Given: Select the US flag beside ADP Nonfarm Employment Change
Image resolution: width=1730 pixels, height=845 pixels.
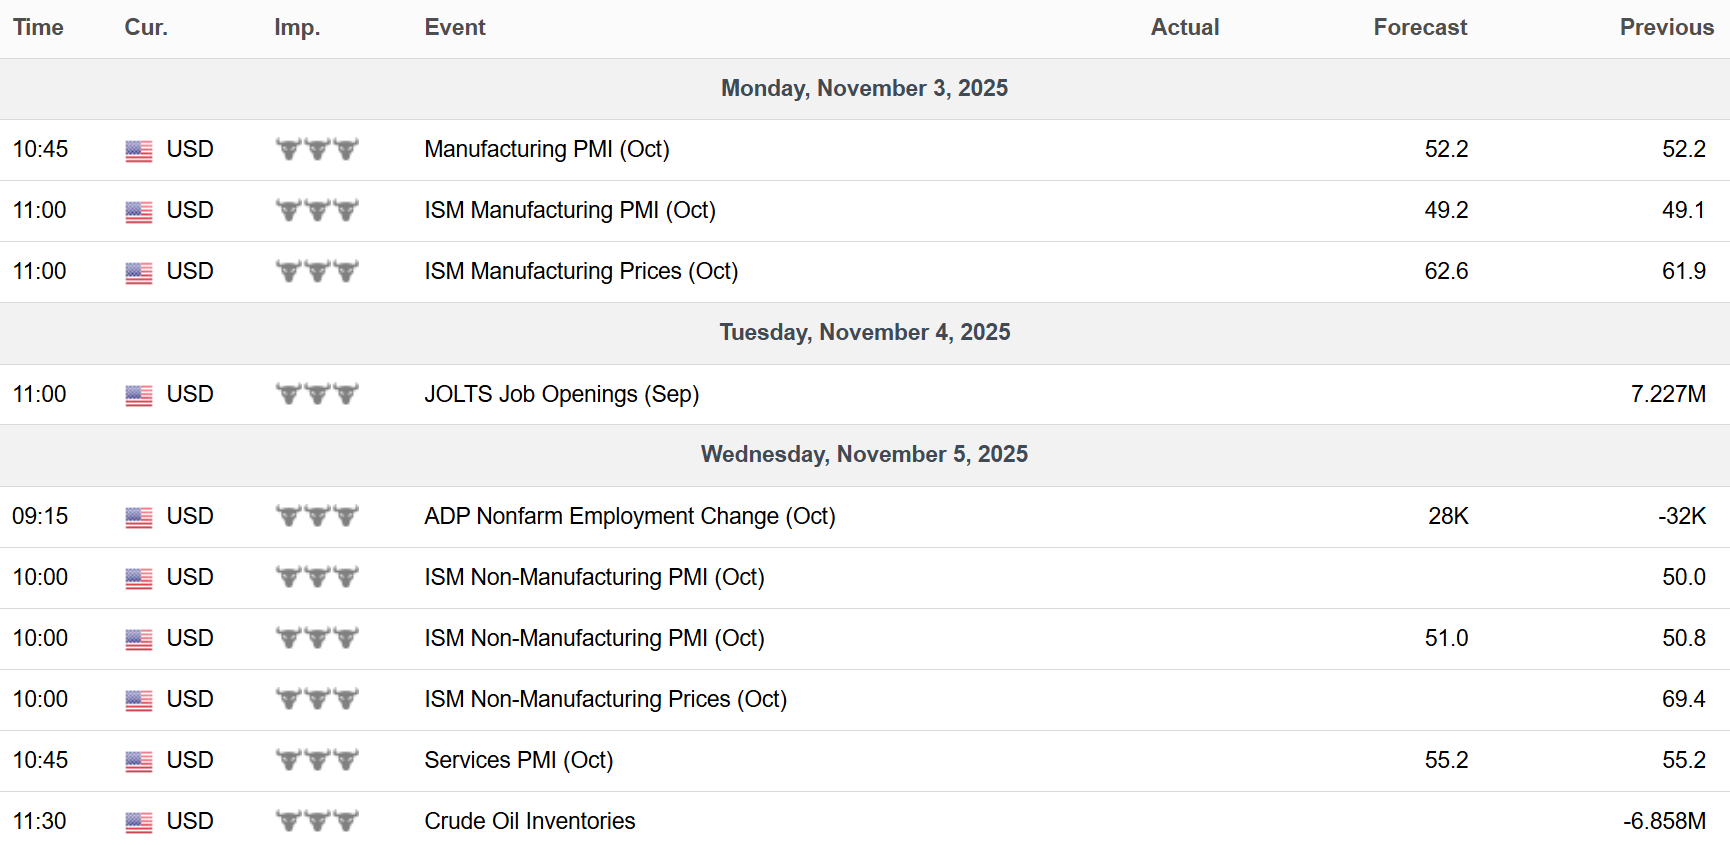Looking at the screenshot, I should coord(139,517).
